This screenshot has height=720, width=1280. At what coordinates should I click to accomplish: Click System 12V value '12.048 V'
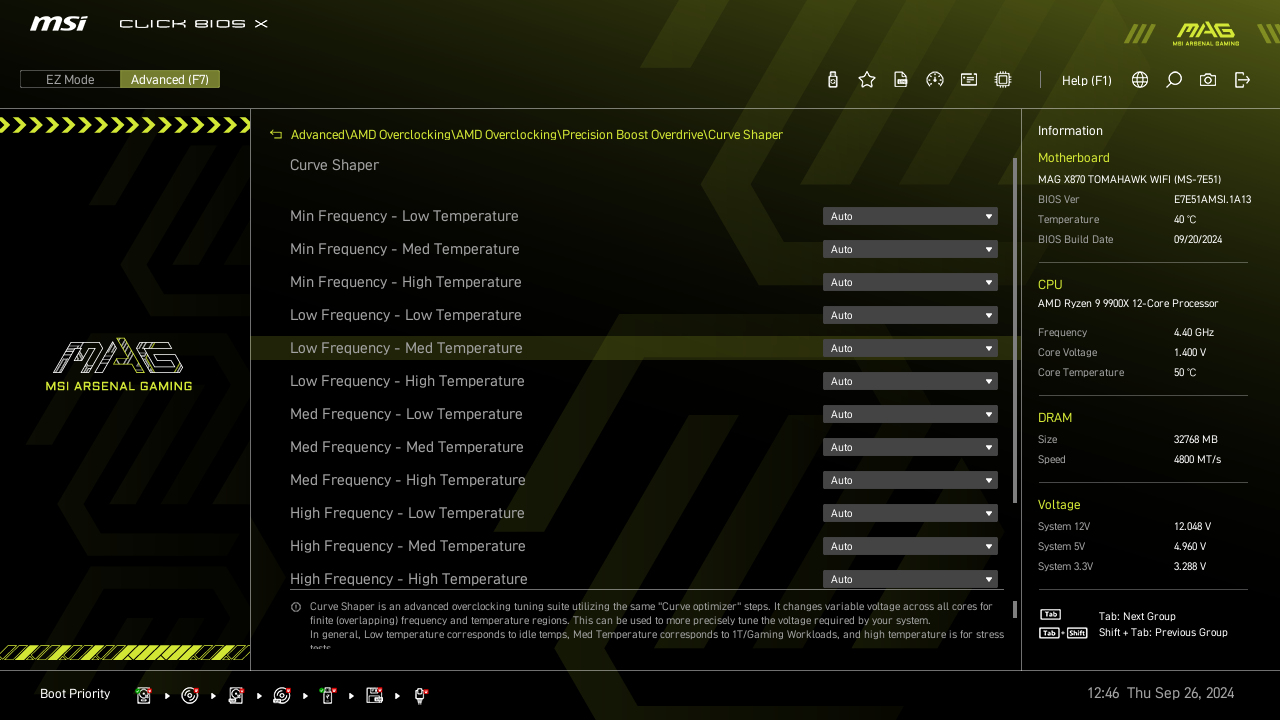[x=1192, y=527]
